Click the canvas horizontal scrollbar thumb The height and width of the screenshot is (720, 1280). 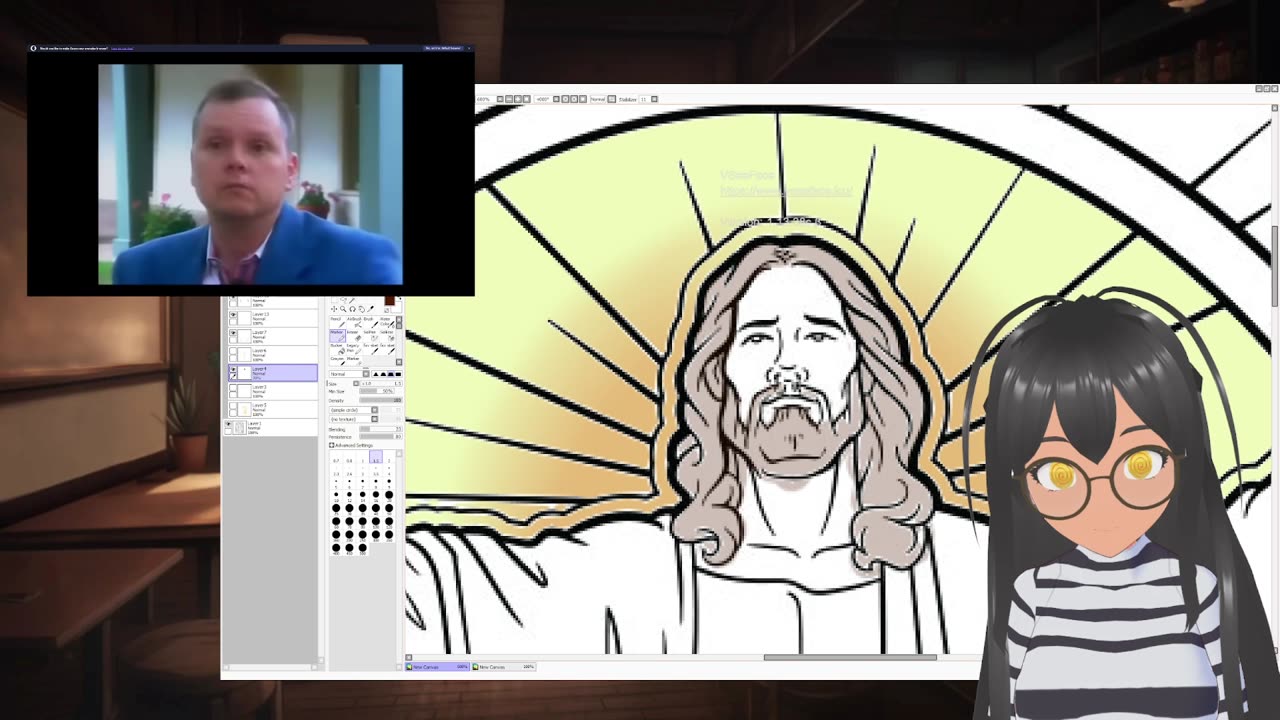click(850, 658)
